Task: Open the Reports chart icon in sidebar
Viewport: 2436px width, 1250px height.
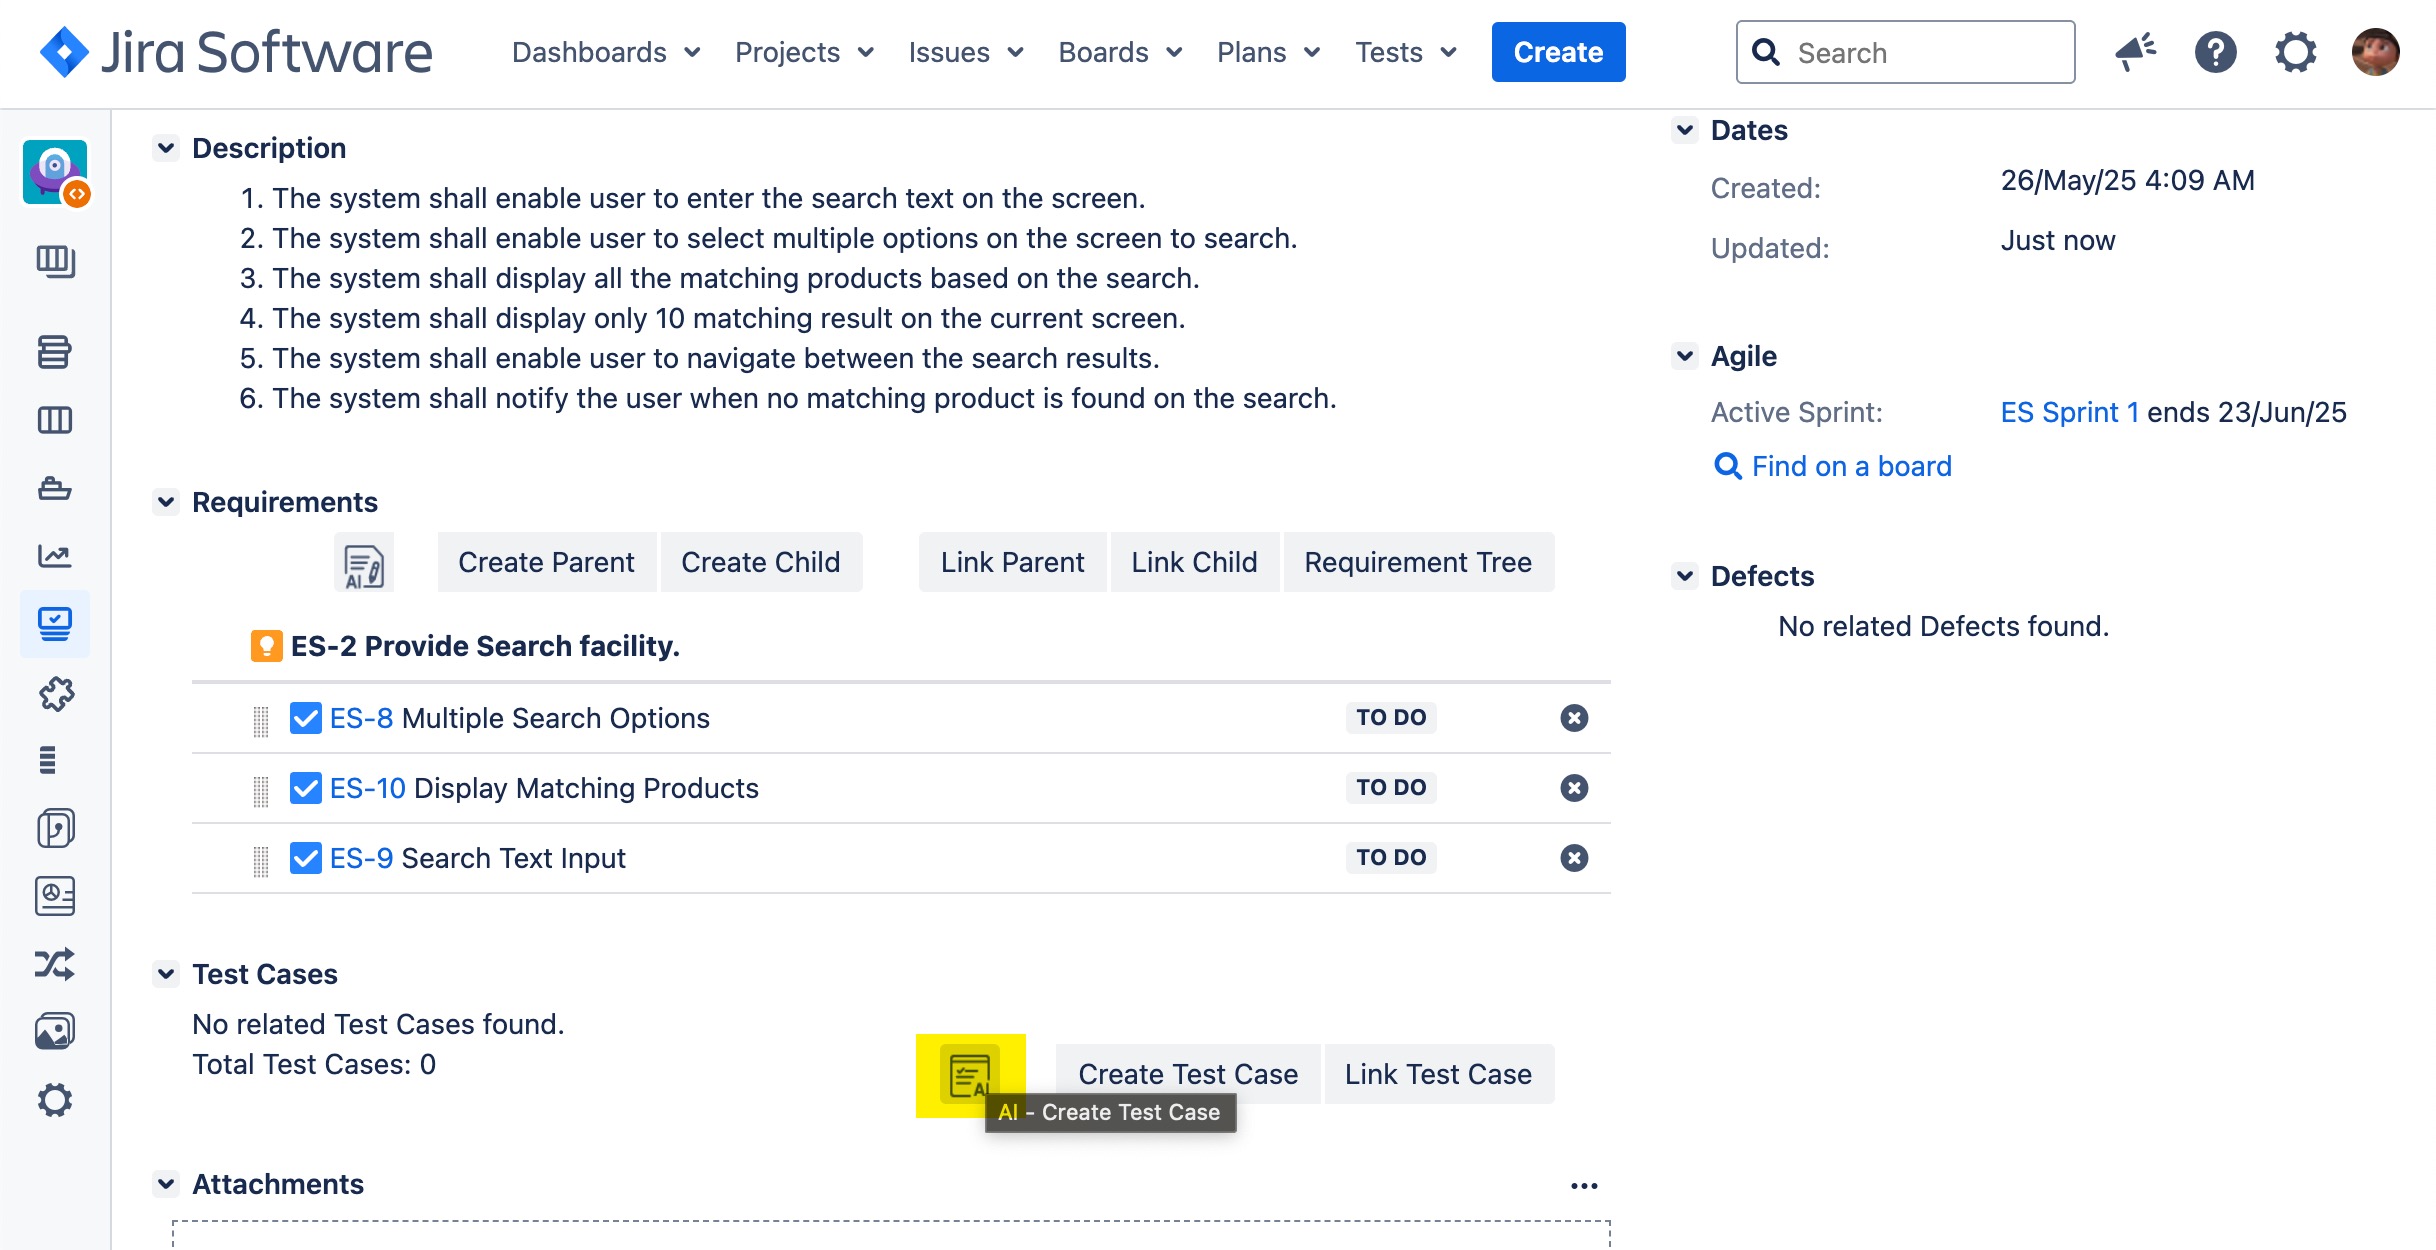Action: pos(54,556)
